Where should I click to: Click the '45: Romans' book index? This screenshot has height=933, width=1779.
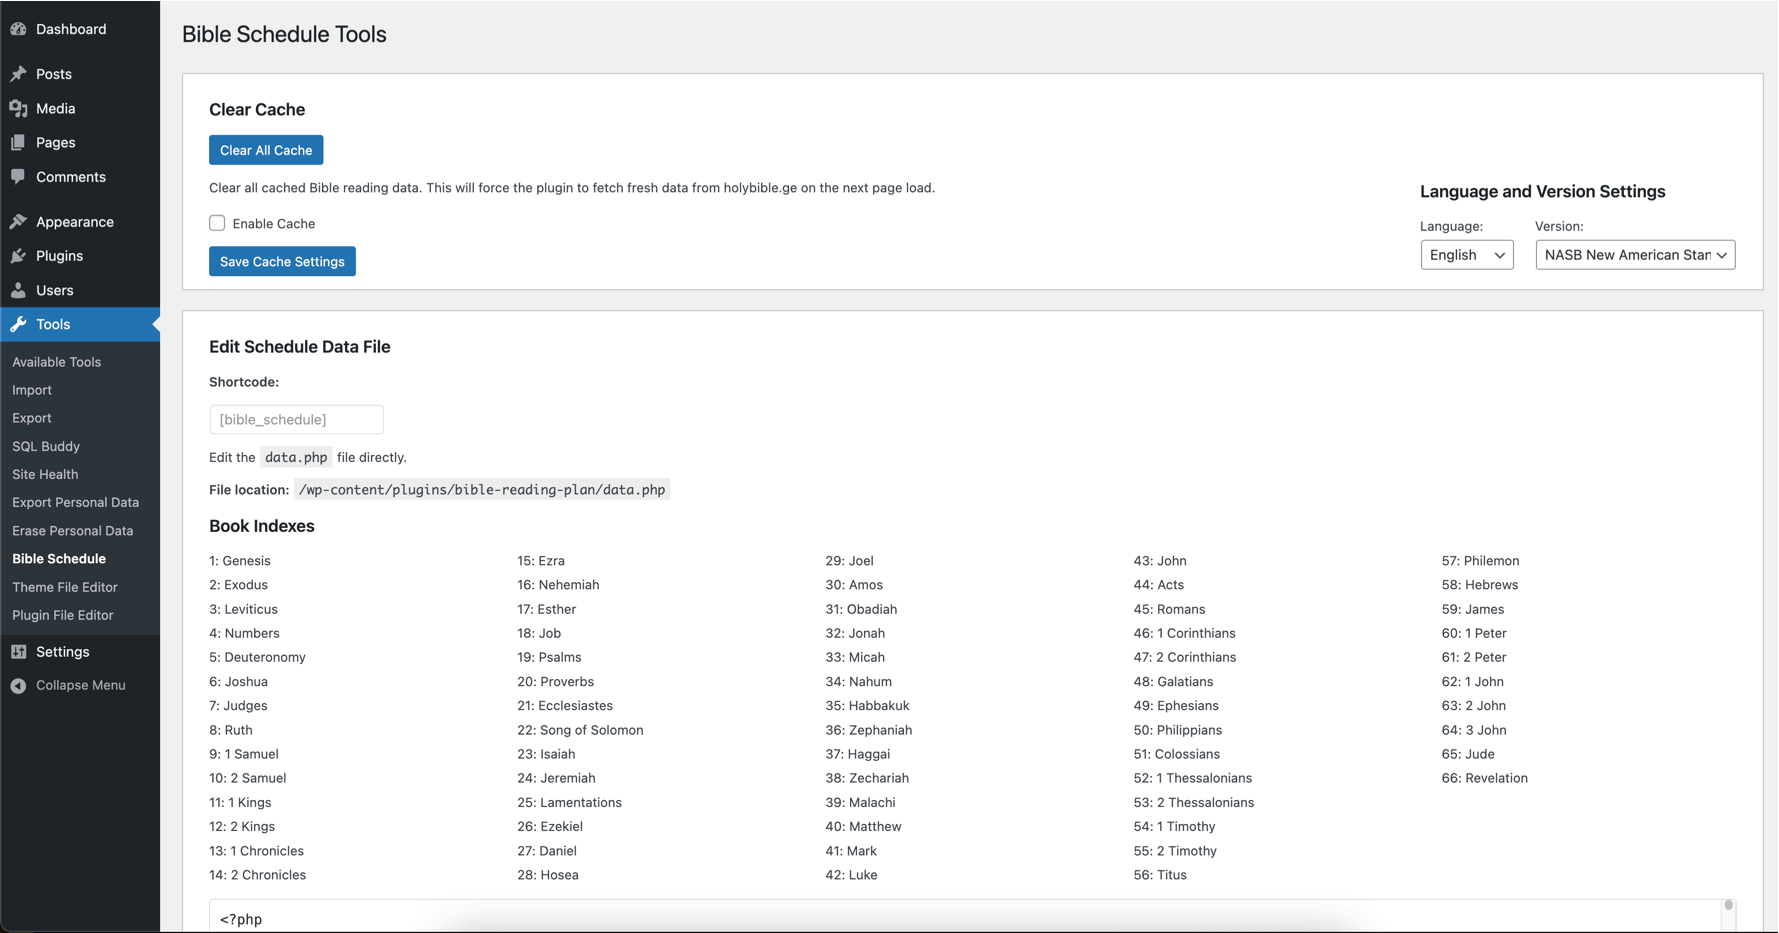coord(1169,609)
